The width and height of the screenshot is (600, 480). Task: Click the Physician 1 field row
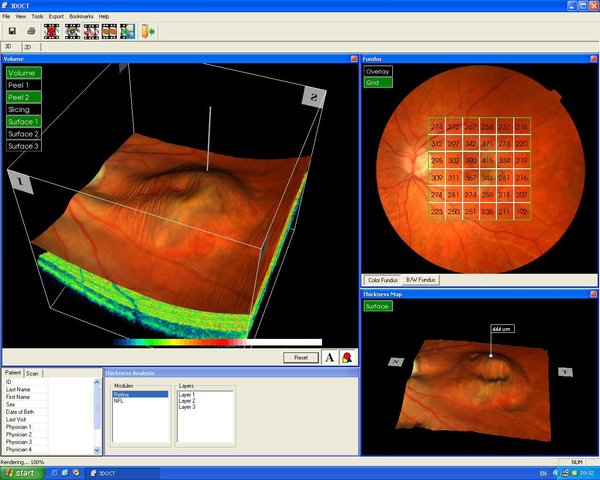[48, 427]
